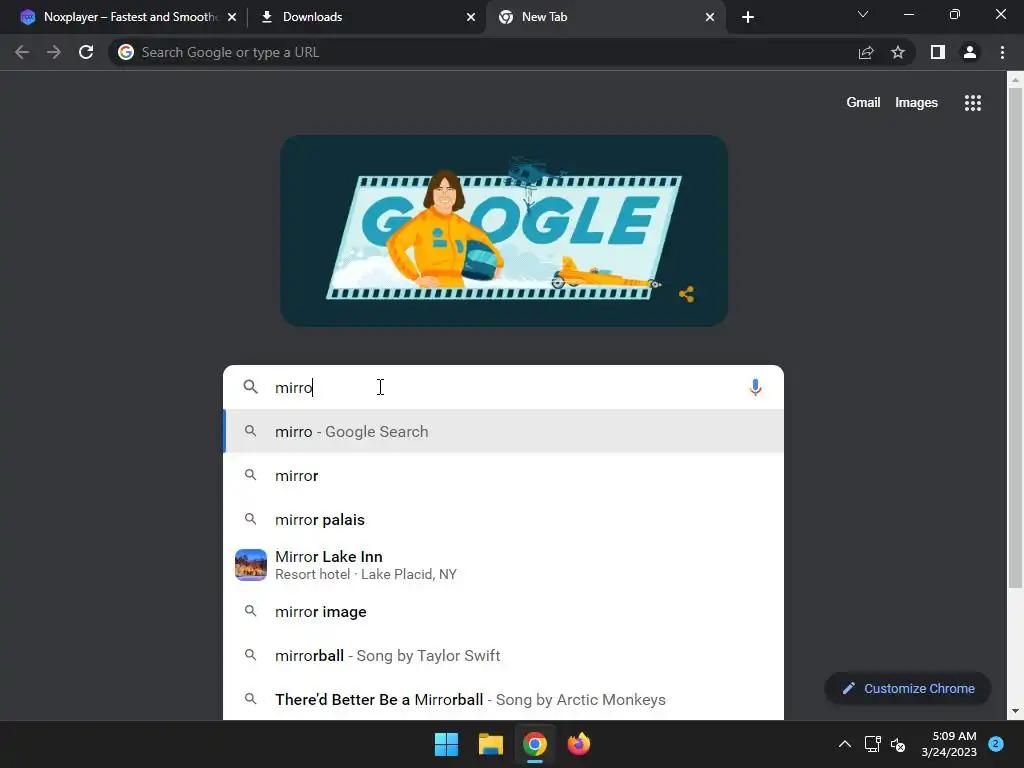Select There'd Better Be a Mirrorball suggestion
1024x768 pixels.
tap(503, 699)
